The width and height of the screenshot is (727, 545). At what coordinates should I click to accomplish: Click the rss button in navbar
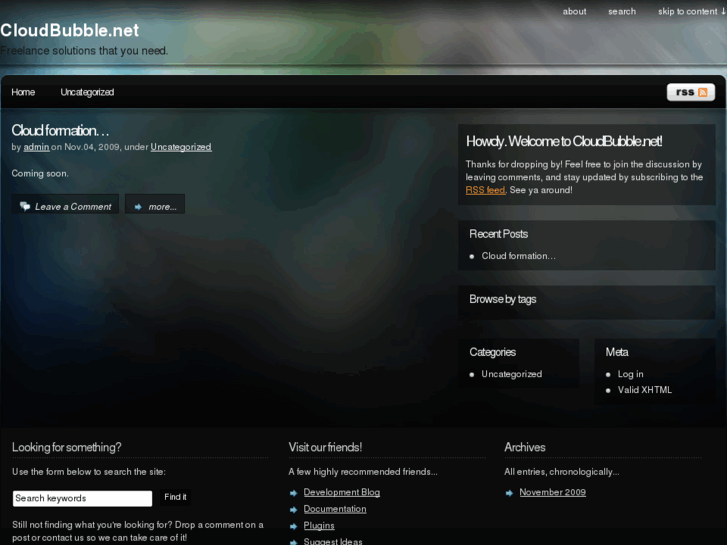(691, 92)
